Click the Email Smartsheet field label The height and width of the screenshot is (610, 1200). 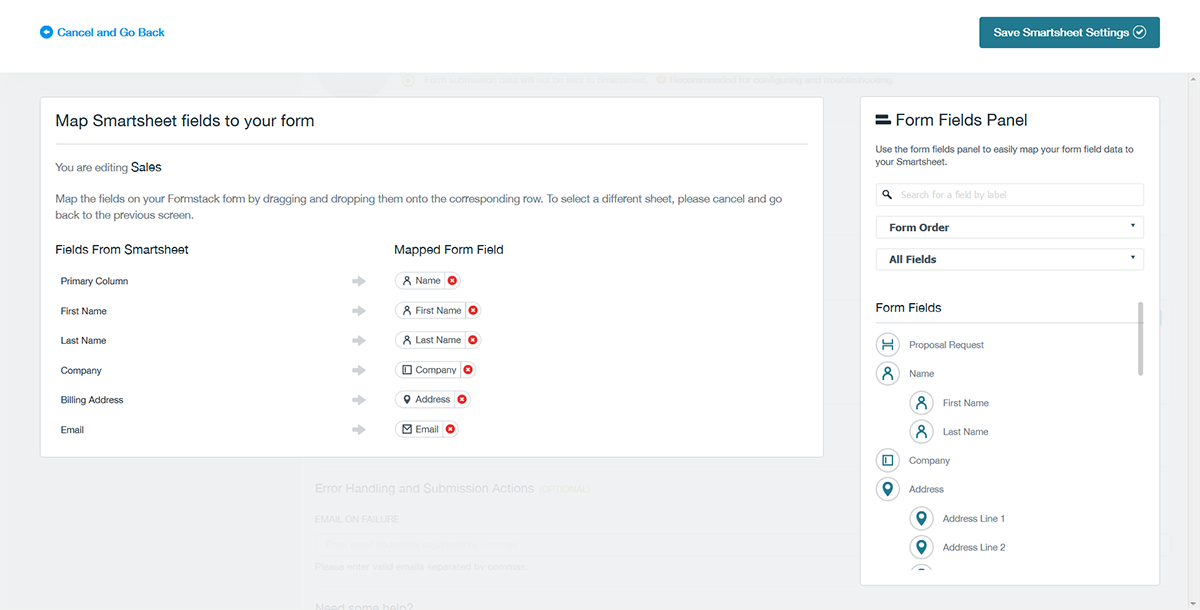72,430
